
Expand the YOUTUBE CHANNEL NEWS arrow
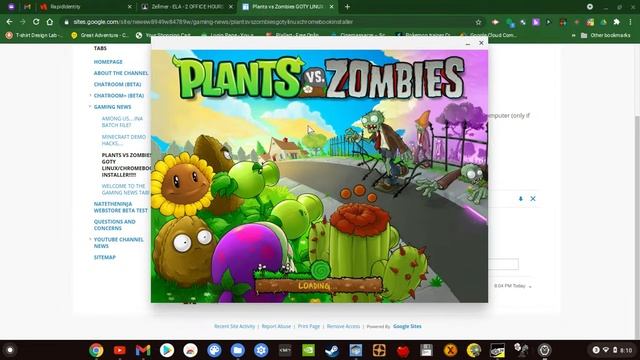coord(90,239)
